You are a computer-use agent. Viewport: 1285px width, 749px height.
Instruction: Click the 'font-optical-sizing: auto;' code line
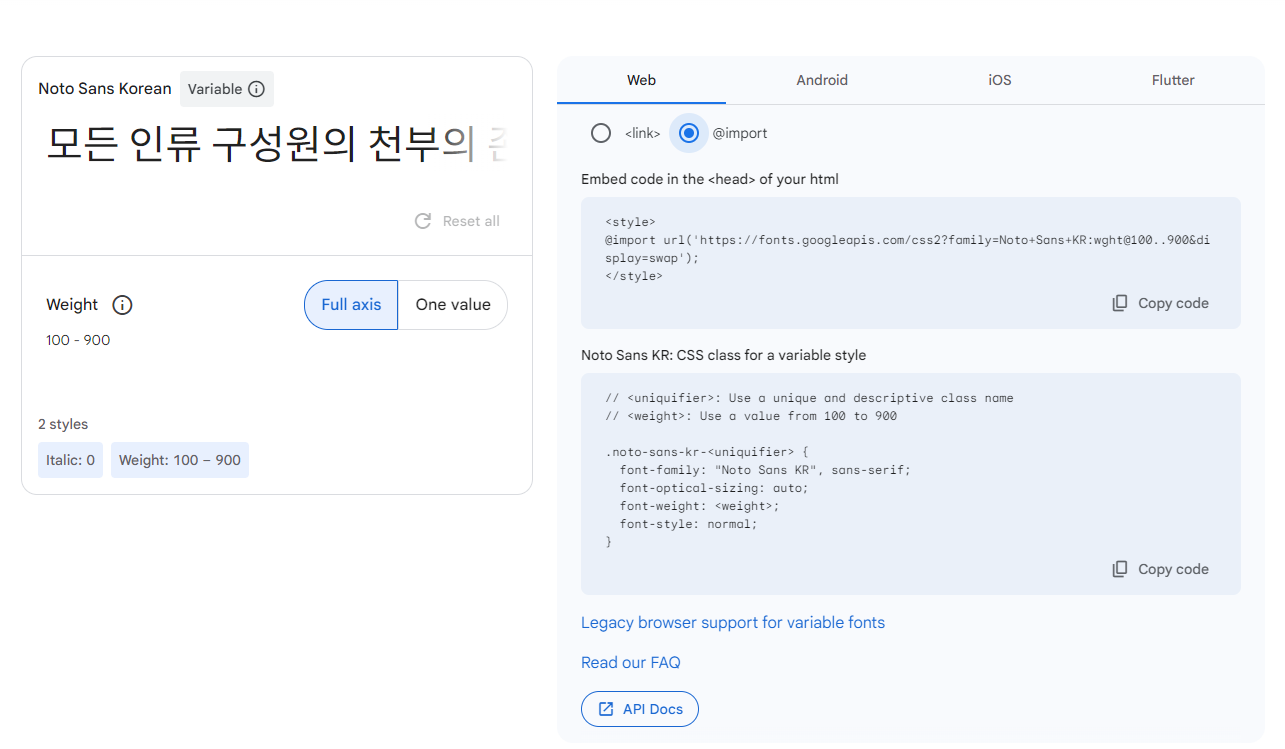coord(714,488)
